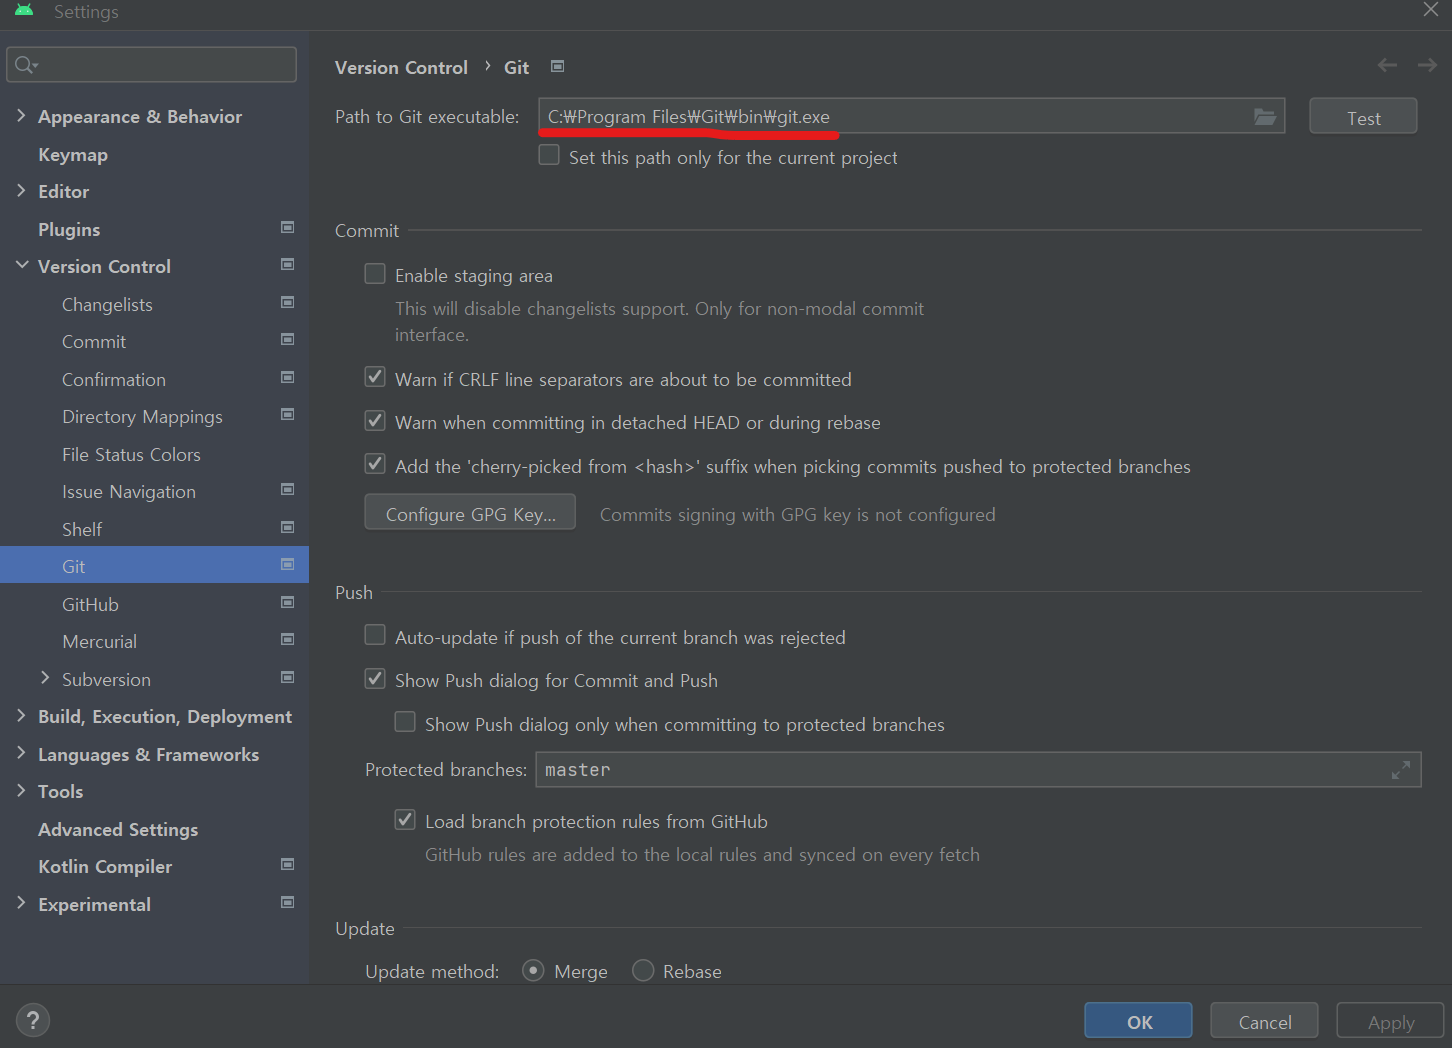Click the Cancel button

[x=1265, y=1022]
